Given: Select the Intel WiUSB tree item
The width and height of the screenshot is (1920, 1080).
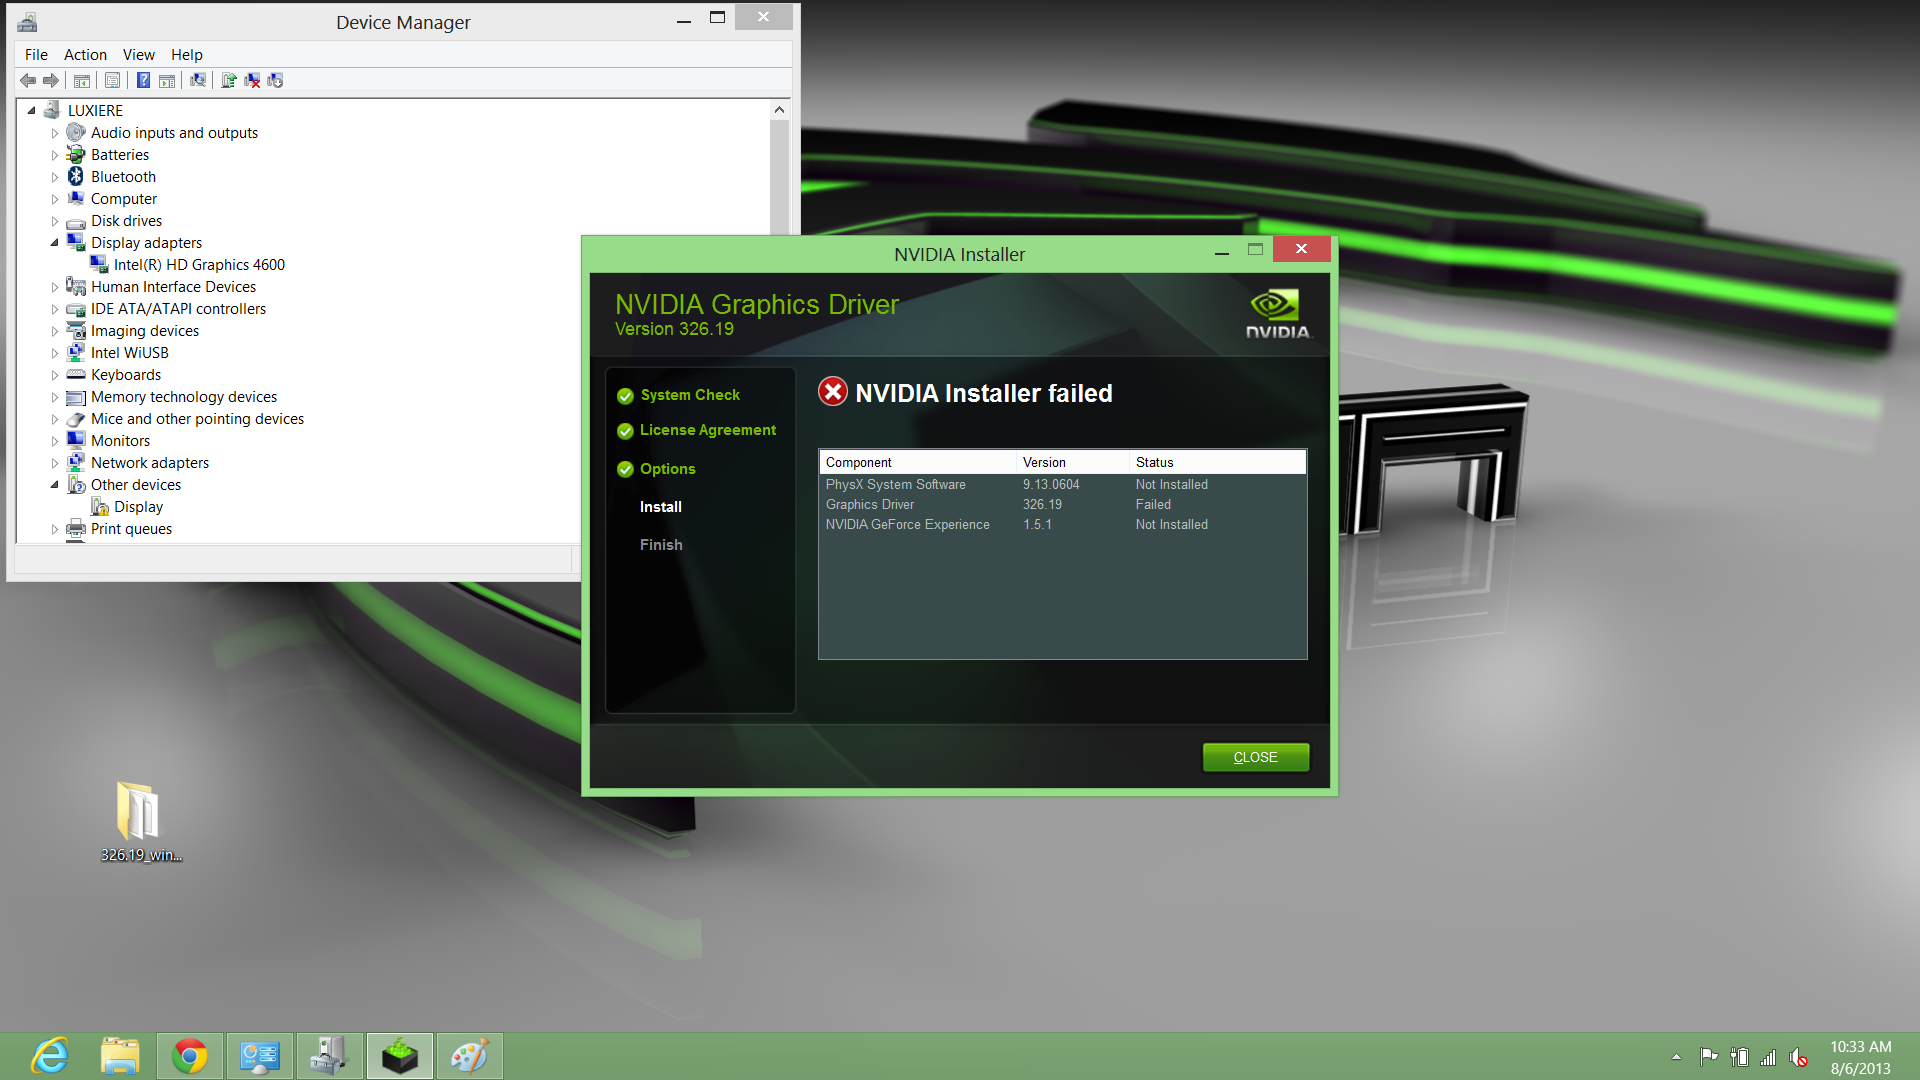Looking at the screenshot, I should pyautogui.click(x=130, y=353).
